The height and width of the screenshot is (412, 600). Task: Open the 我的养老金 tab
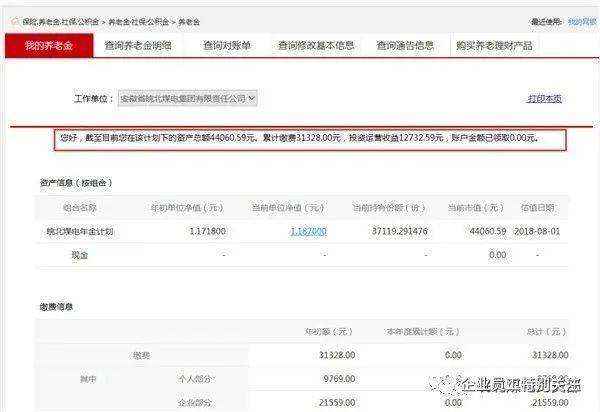pos(49,46)
